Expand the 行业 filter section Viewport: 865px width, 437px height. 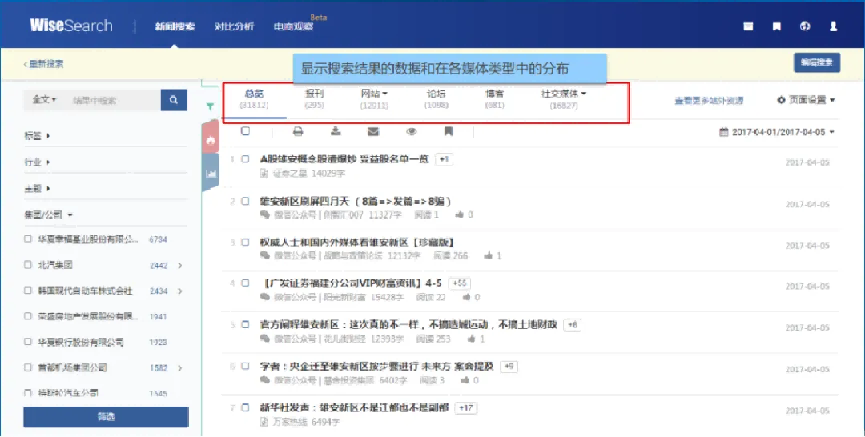pyautogui.click(x=38, y=161)
